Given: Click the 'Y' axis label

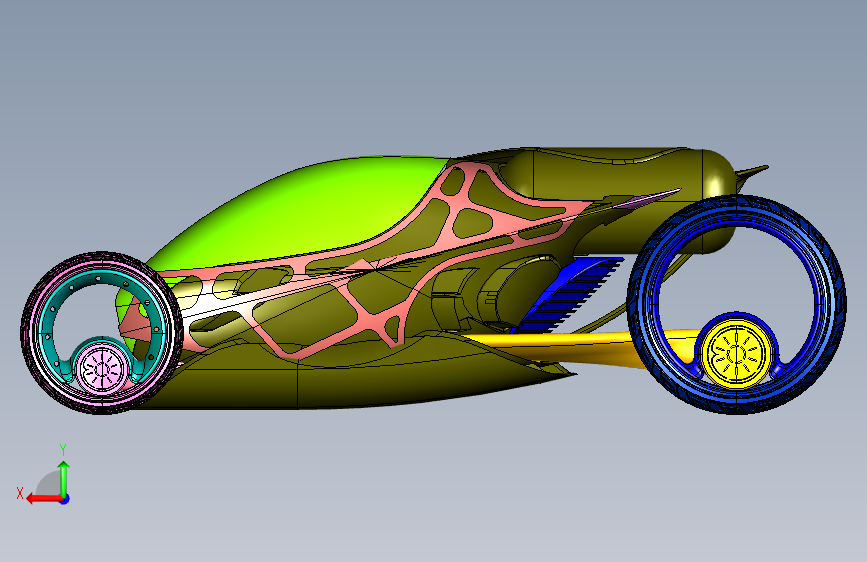Looking at the screenshot, I should coord(63,450).
